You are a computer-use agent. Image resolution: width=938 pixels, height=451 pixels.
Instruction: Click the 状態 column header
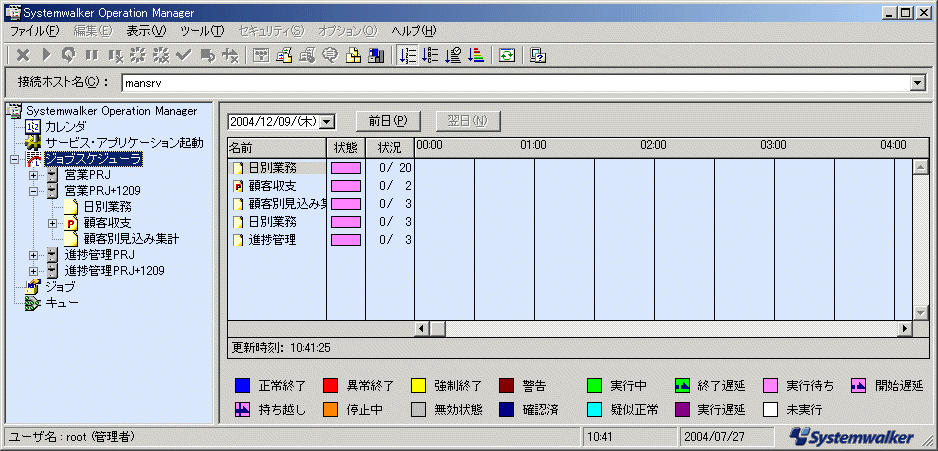tap(346, 147)
